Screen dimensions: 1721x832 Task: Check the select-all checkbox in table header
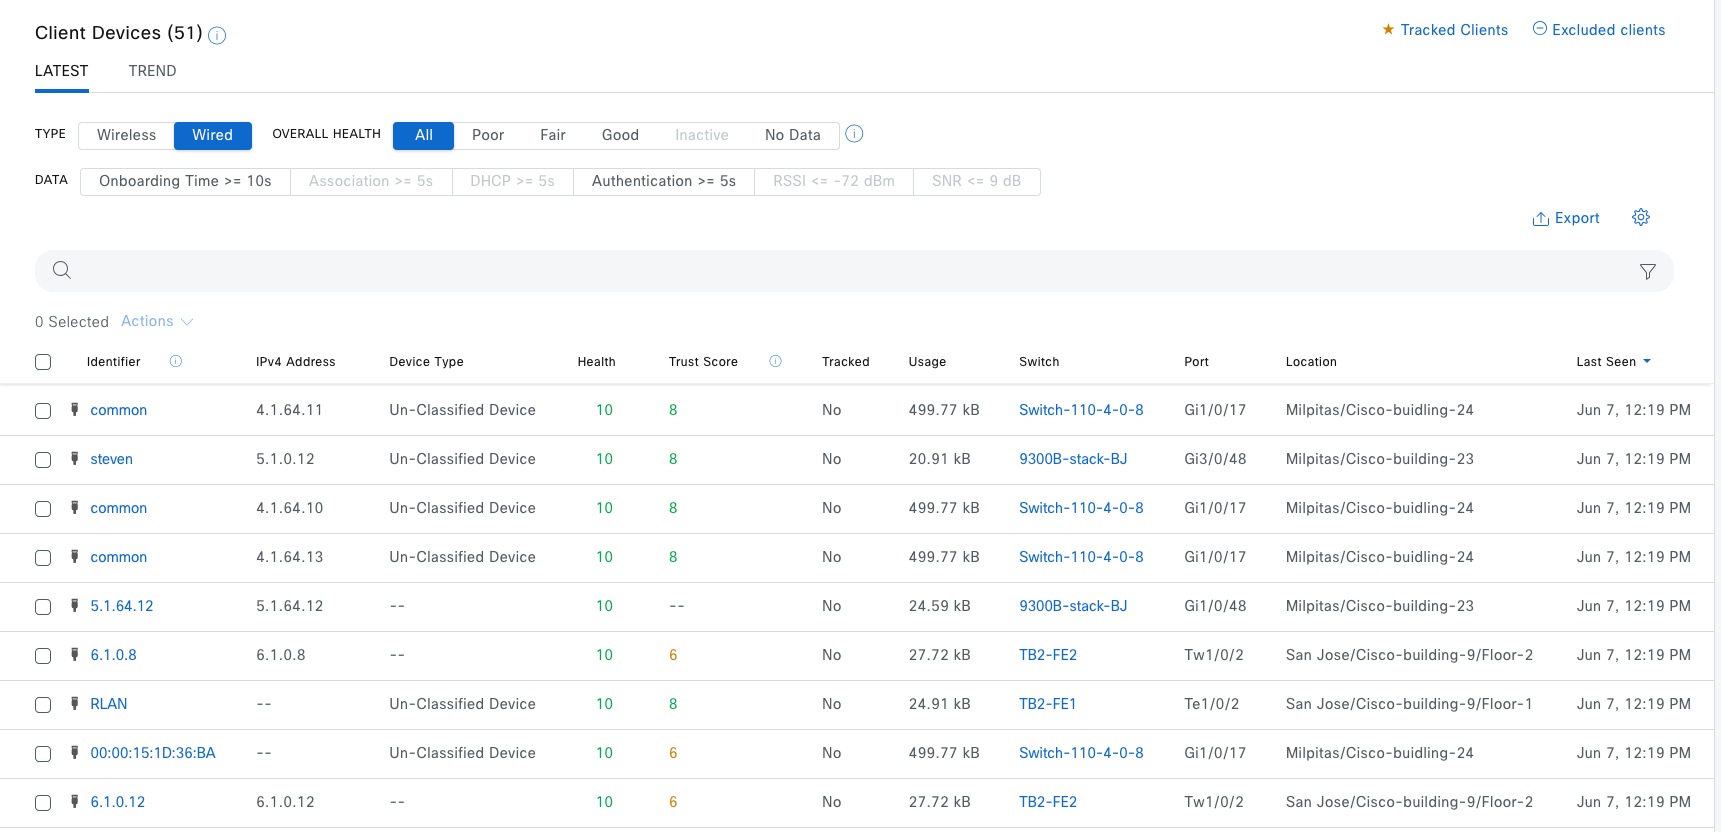(43, 362)
